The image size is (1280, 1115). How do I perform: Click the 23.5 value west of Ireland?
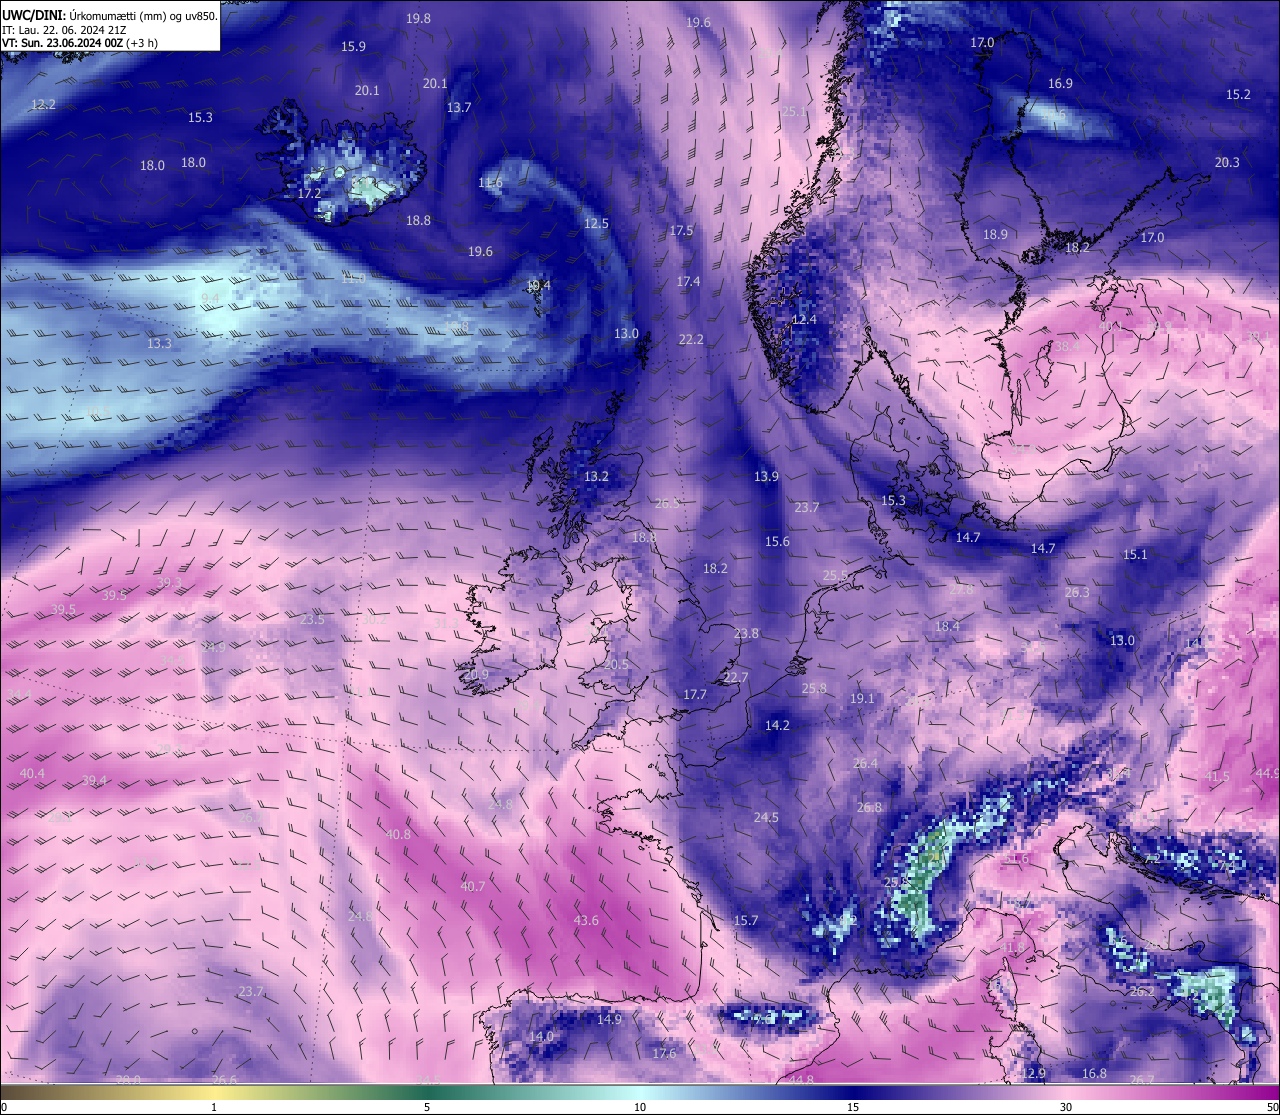point(312,620)
